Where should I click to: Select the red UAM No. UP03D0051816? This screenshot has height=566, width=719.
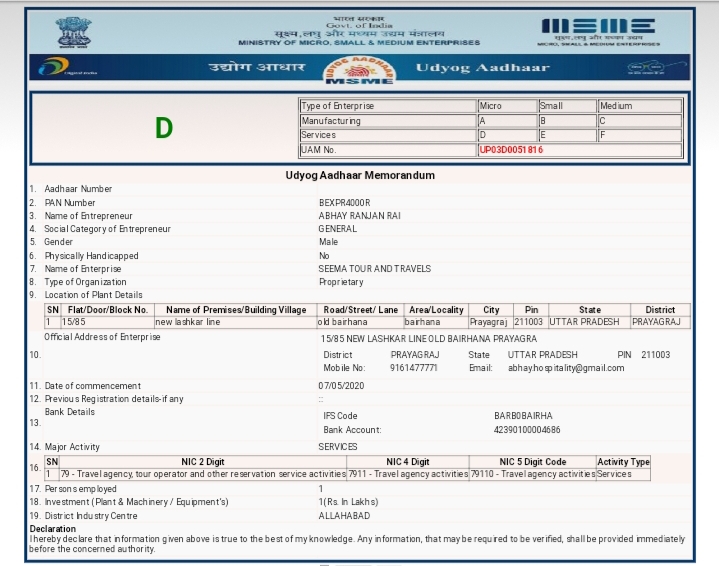pos(511,150)
